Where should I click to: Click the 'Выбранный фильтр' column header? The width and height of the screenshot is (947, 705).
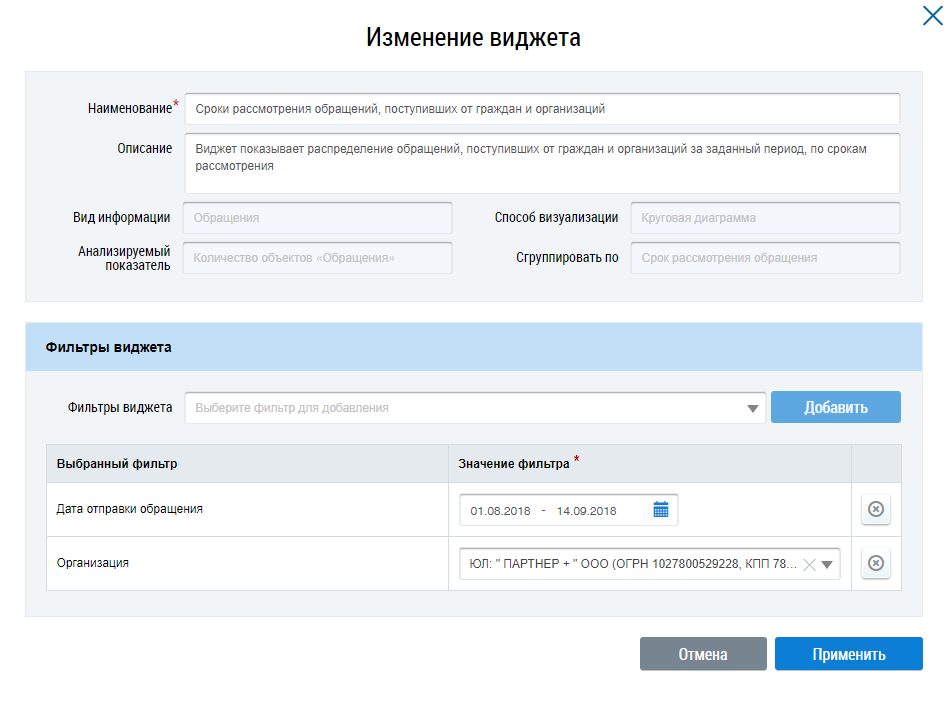click(x=117, y=464)
